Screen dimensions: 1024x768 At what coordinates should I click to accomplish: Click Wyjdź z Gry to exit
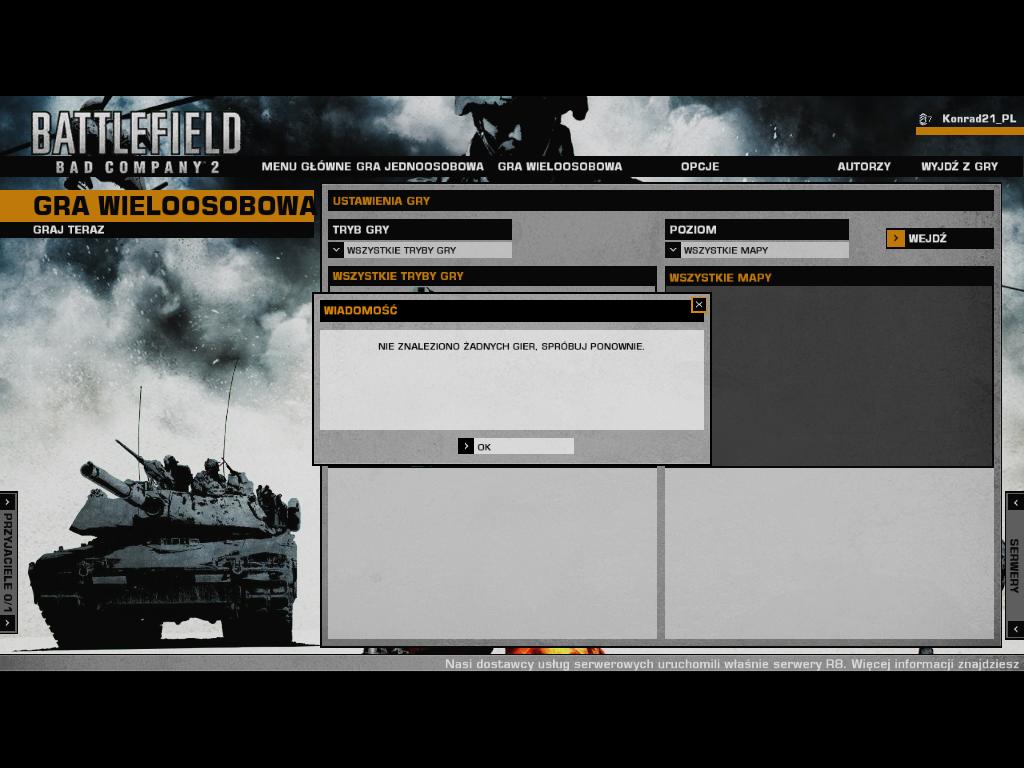click(x=959, y=167)
